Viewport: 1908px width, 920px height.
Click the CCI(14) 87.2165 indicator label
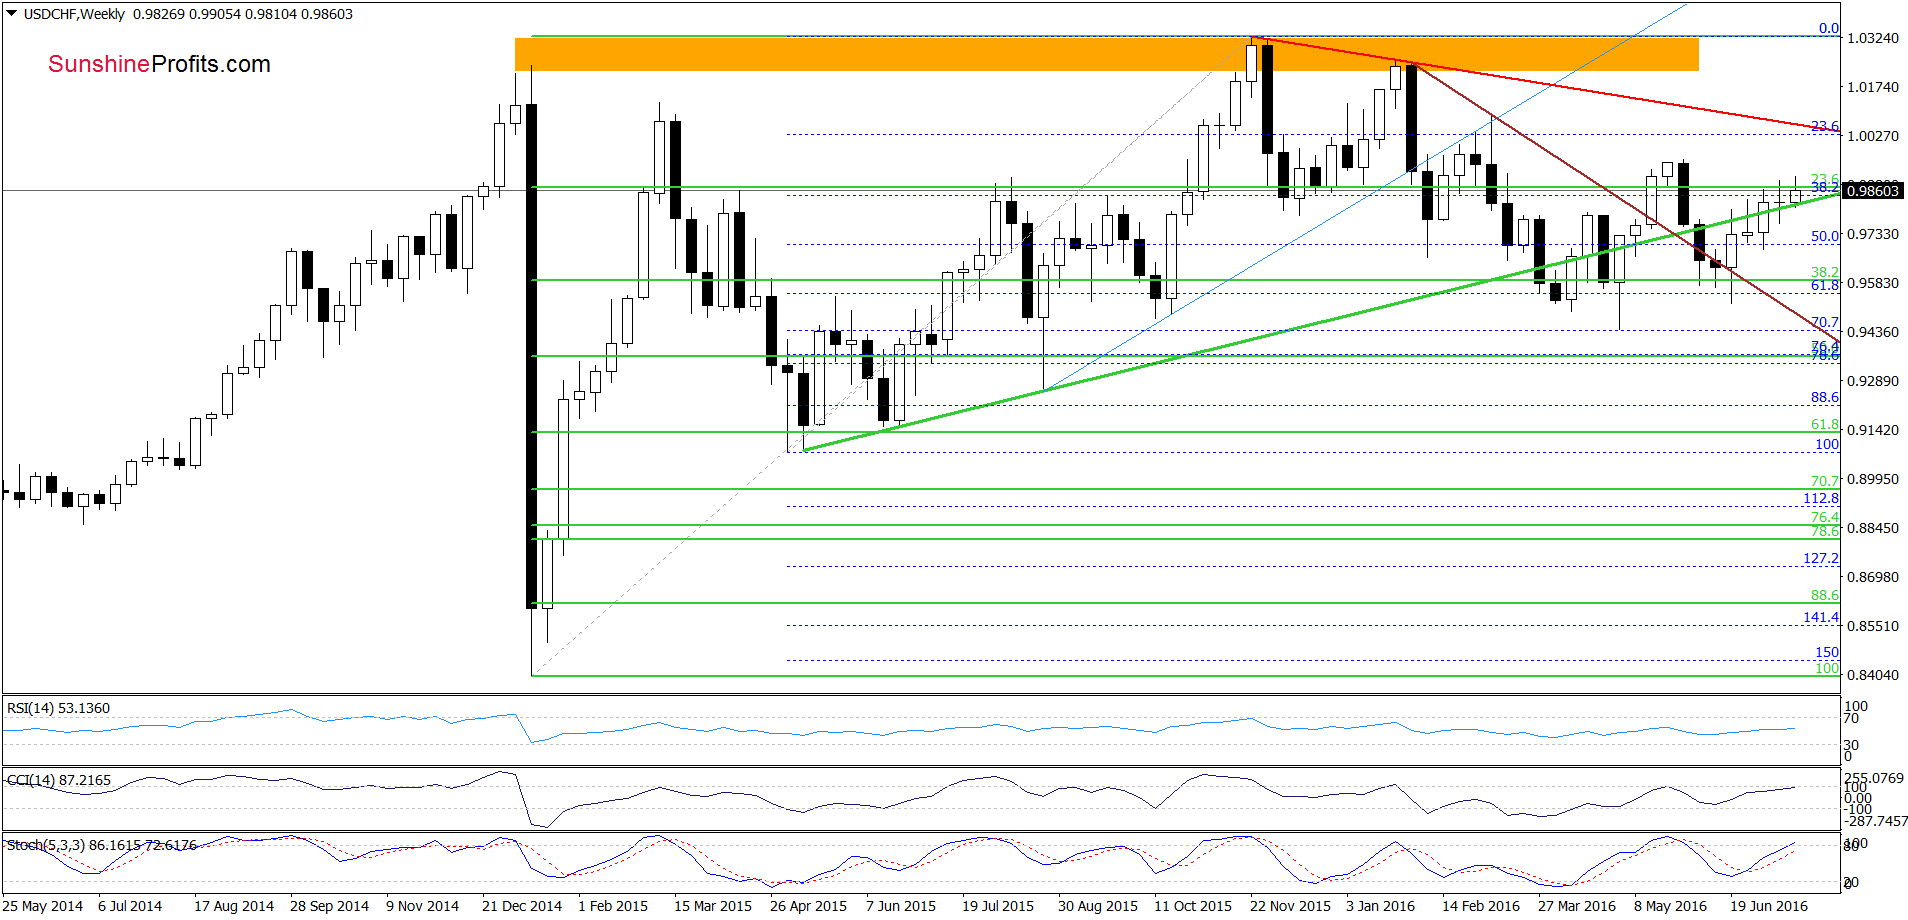[59, 780]
